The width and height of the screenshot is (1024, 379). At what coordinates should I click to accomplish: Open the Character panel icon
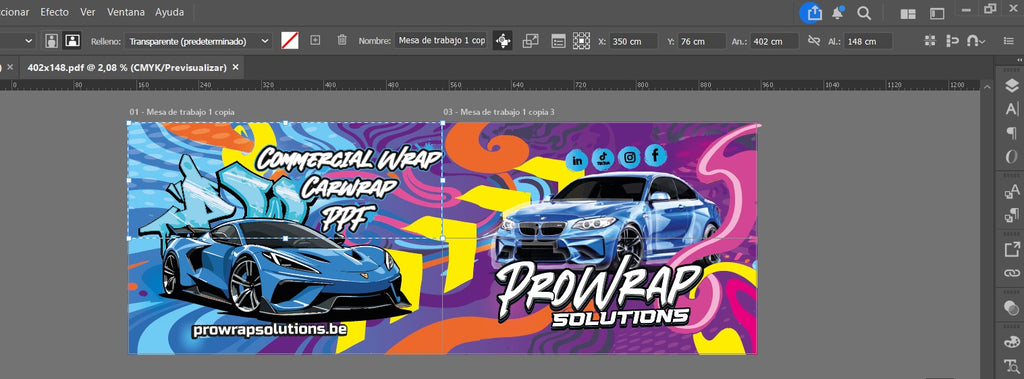tap(1012, 109)
